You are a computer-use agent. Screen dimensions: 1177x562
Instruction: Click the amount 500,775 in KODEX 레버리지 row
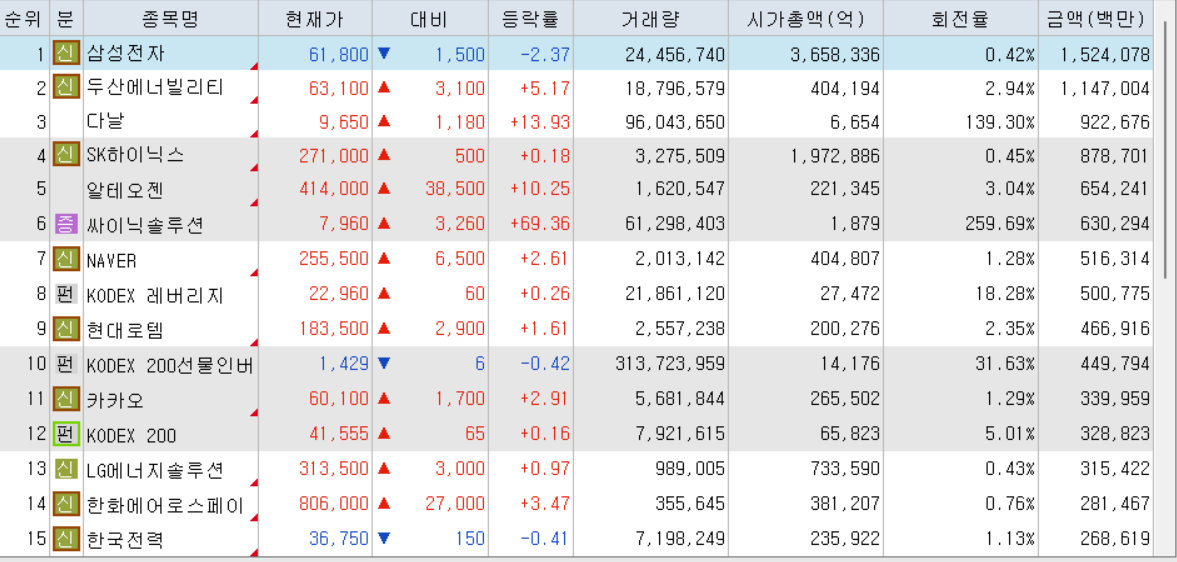coord(1115,295)
